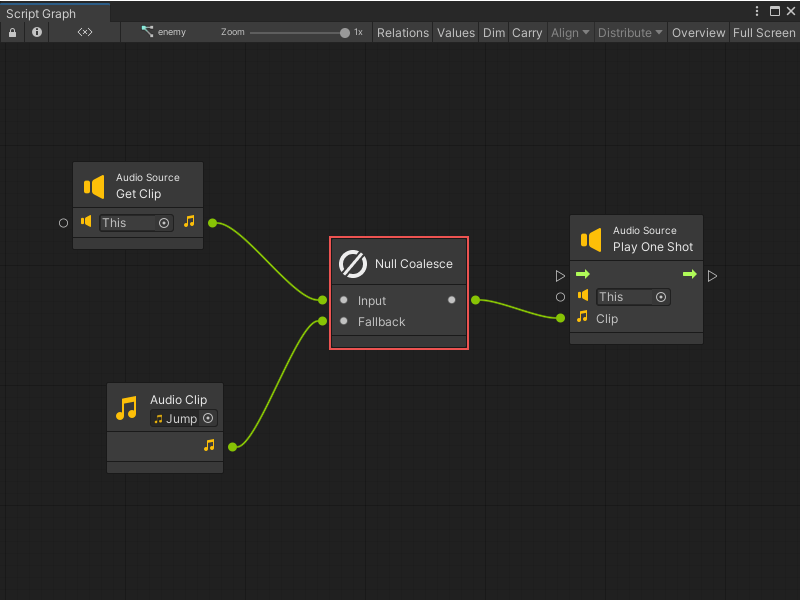This screenshot has height=600, width=800.
Task: Toggle the Values display
Action: (456, 32)
